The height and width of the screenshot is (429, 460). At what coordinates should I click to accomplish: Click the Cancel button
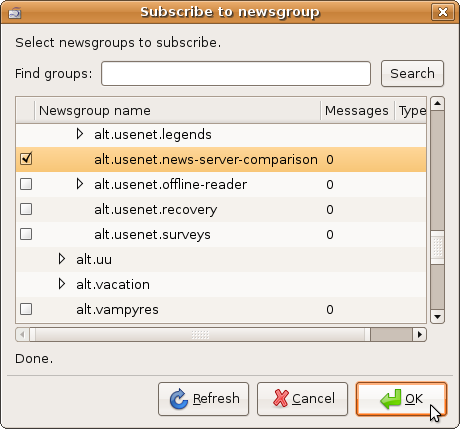click(x=302, y=399)
